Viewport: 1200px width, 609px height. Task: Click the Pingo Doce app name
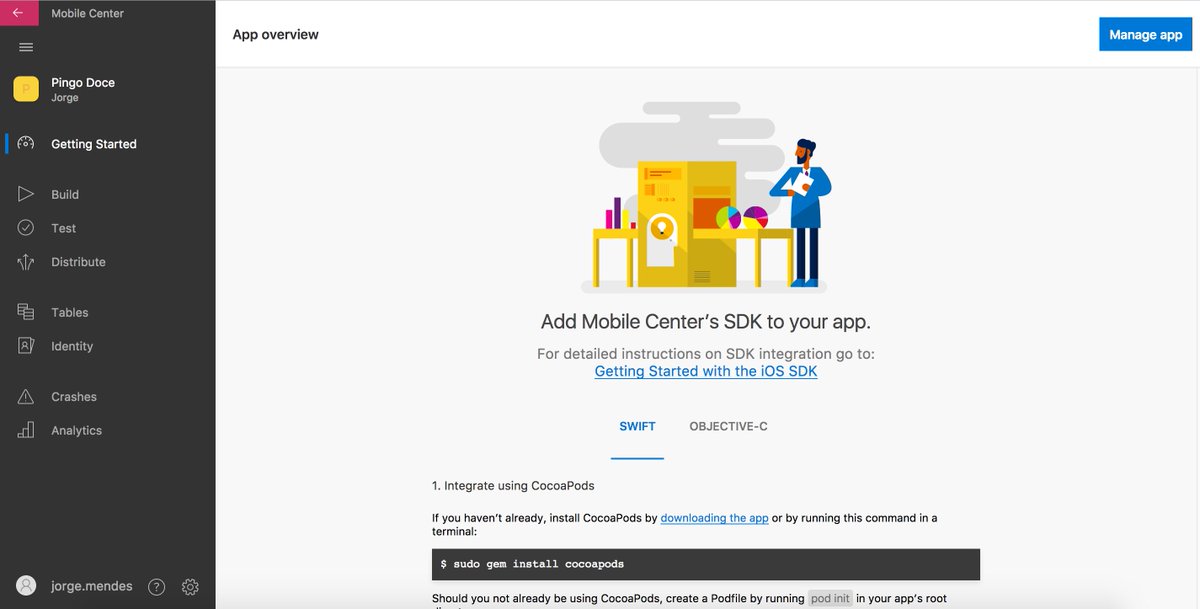[x=83, y=83]
